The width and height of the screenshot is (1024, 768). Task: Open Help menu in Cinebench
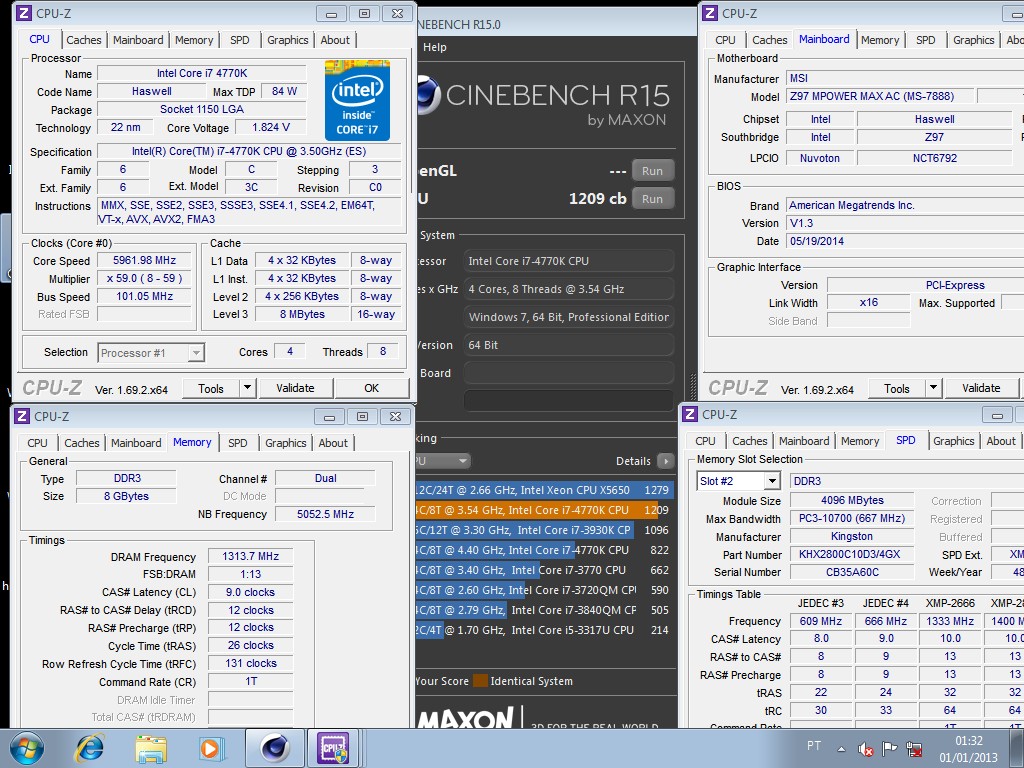pos(435,47)
